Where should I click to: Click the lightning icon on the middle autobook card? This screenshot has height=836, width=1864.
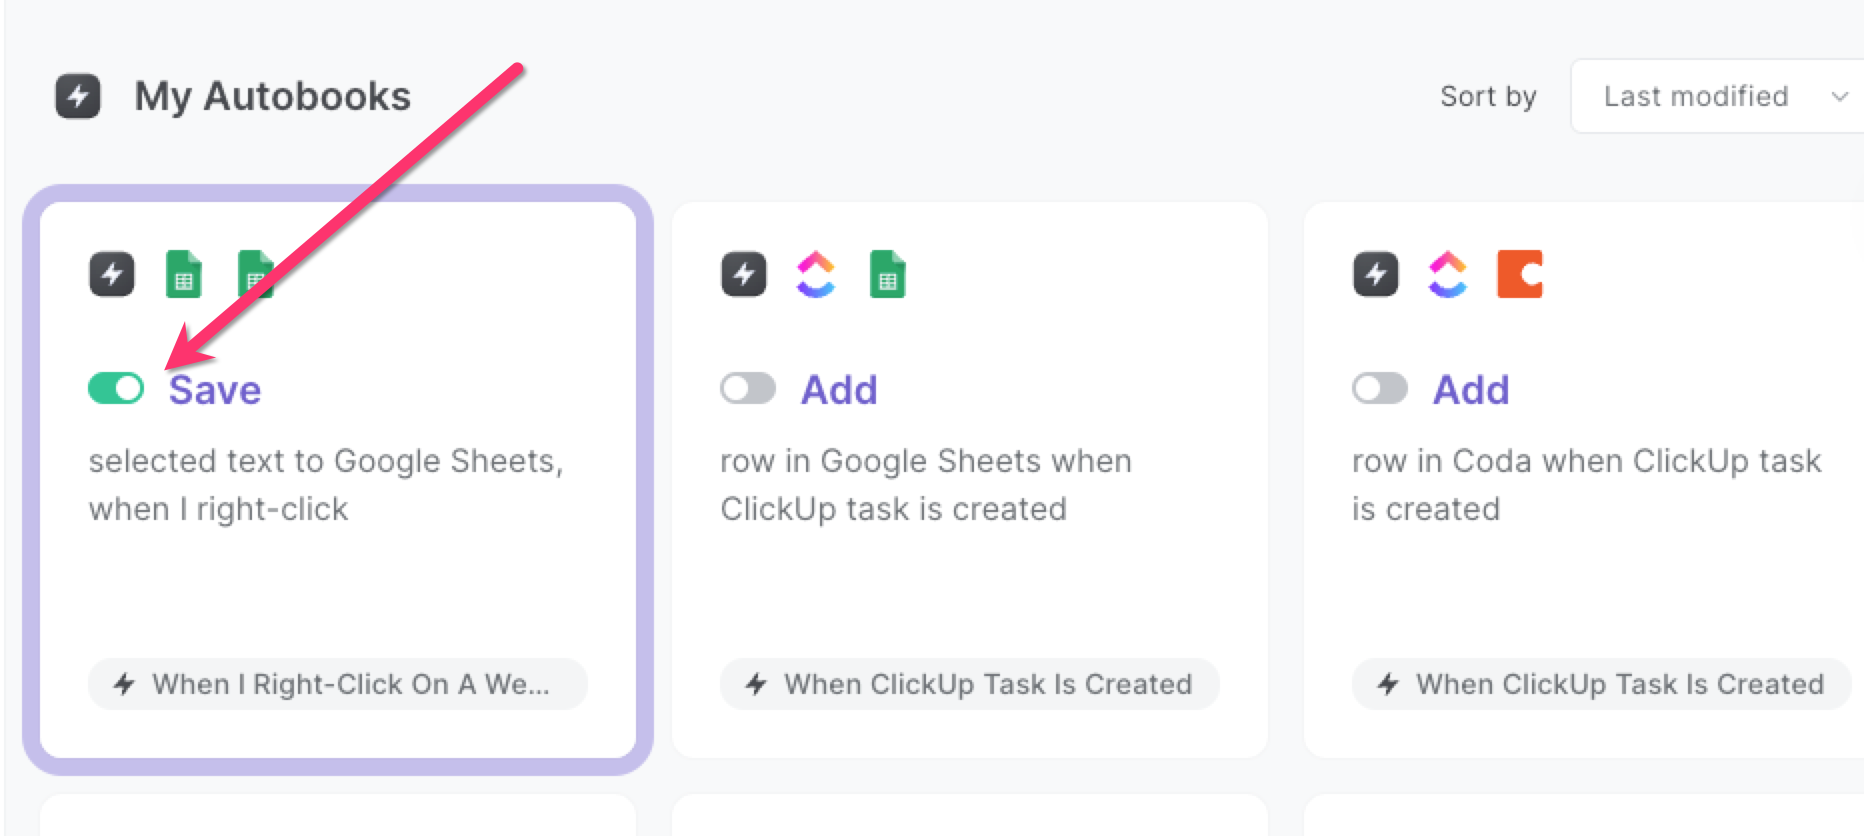743,275
